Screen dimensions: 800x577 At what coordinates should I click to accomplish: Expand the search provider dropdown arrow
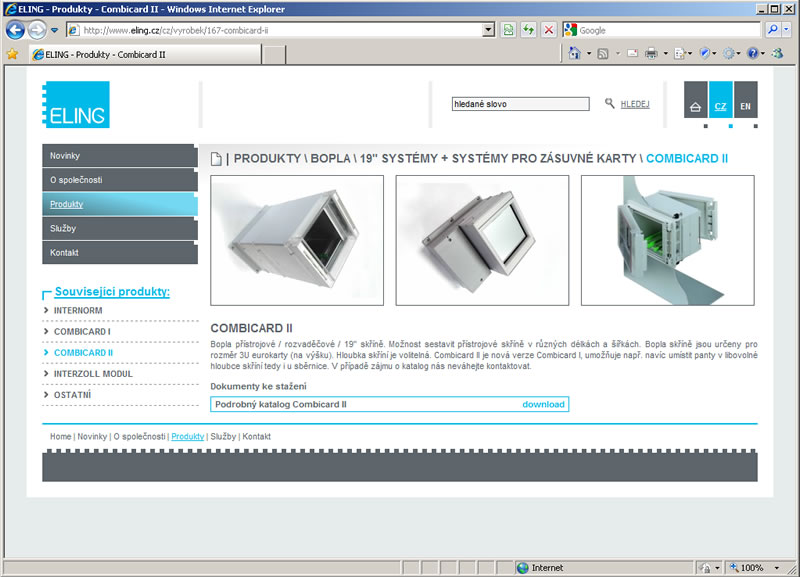786,30
